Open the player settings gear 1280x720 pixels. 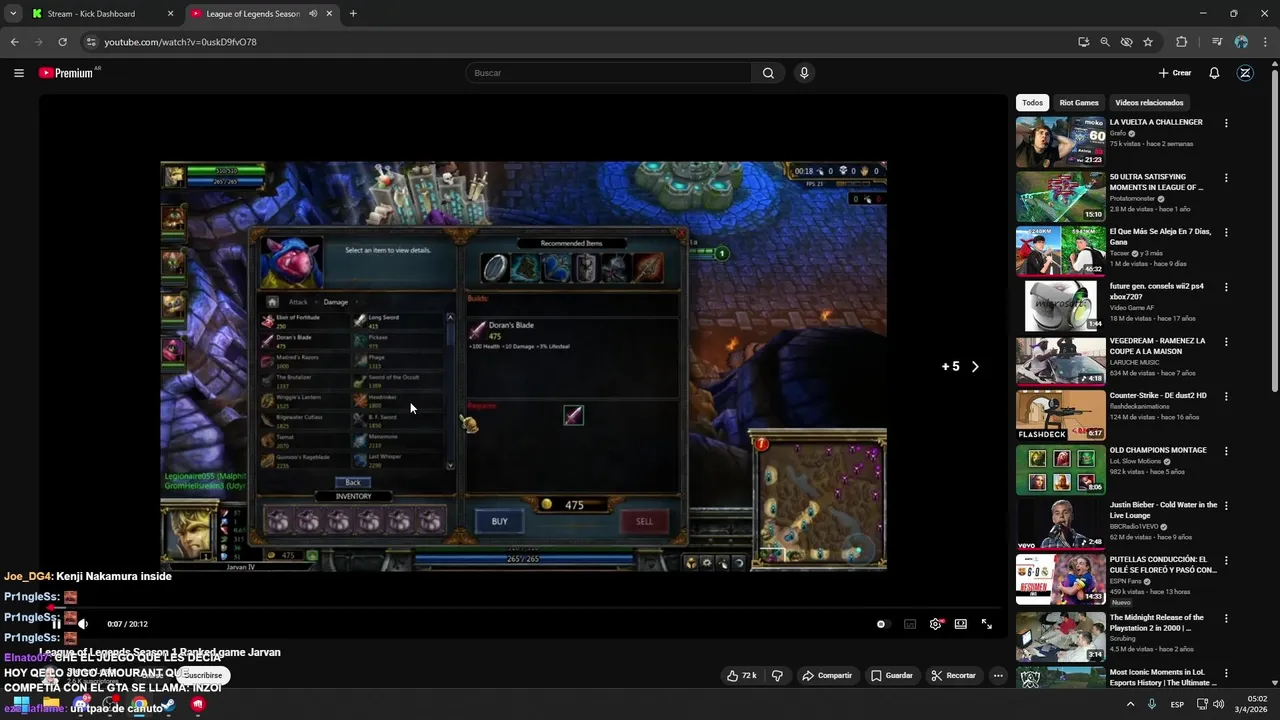(935, 624)
